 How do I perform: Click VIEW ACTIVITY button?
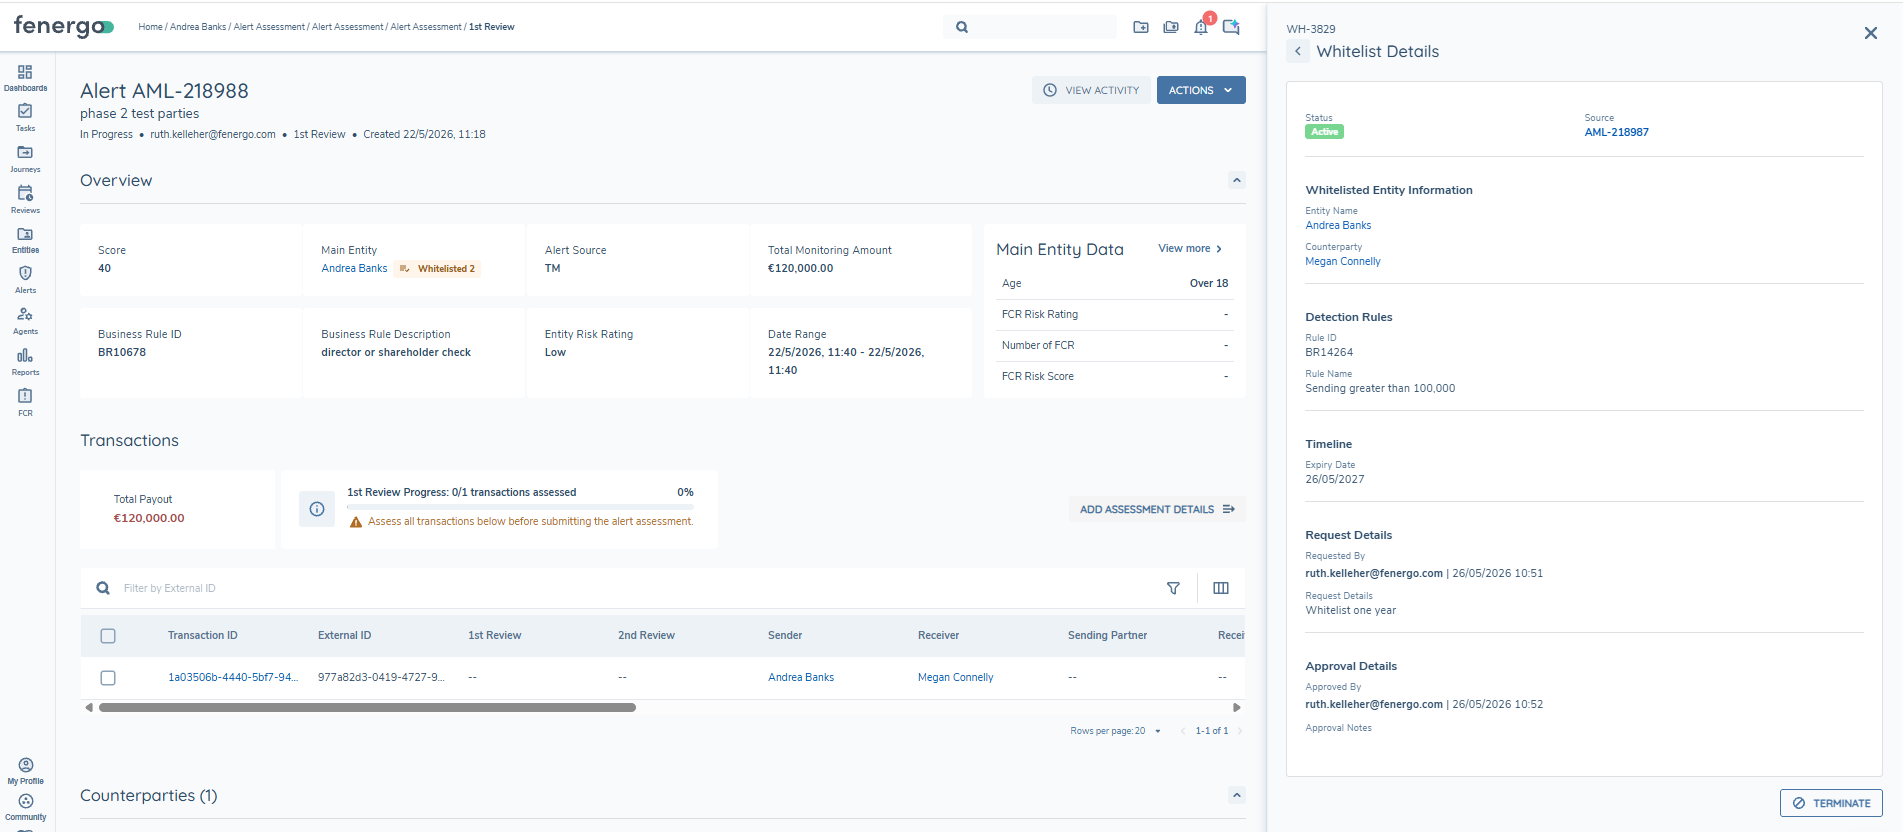(x=1091, y=90)
